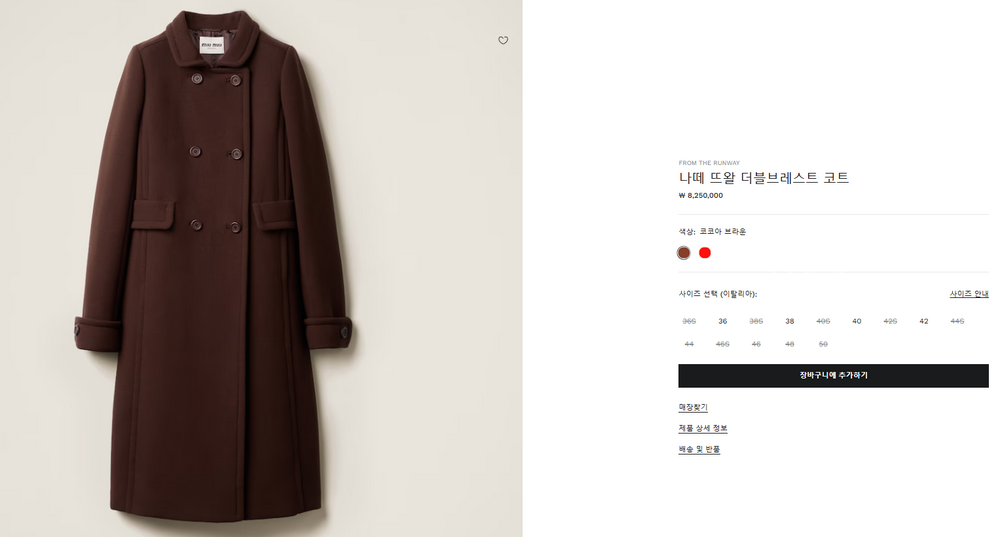Select the cocoa brown color swatch
Viewport: 1000px width, 537px height.
[x=684, y=253]
